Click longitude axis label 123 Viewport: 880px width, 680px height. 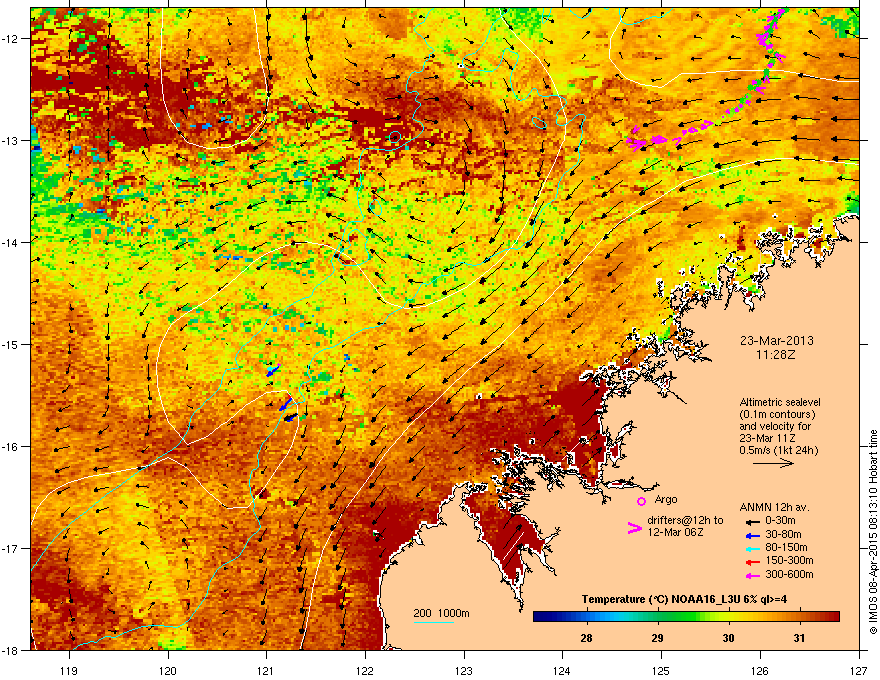[x=464, y=670]
